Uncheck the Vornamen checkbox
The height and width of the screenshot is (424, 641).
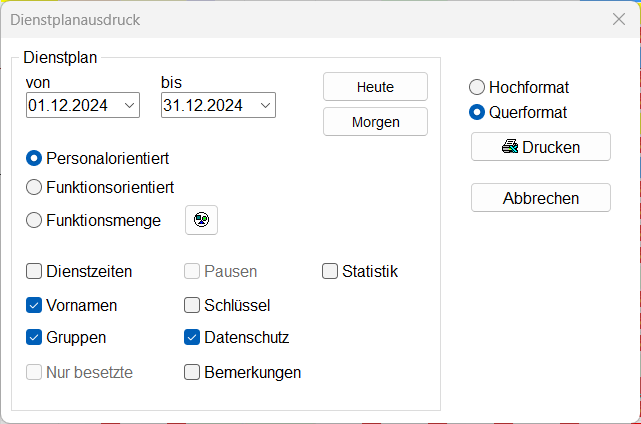tap(35, 305)
